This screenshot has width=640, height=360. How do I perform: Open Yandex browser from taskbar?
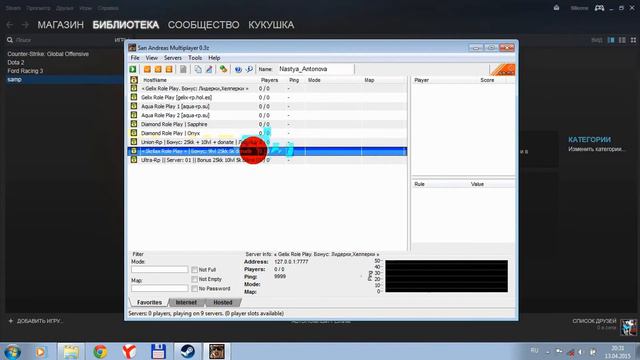pos(129,351)
